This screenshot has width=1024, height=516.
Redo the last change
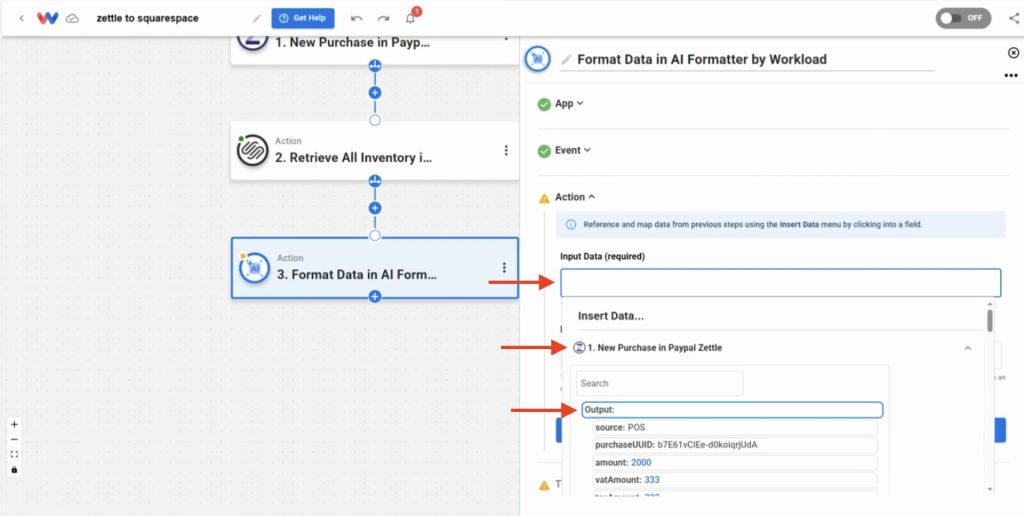383,18
